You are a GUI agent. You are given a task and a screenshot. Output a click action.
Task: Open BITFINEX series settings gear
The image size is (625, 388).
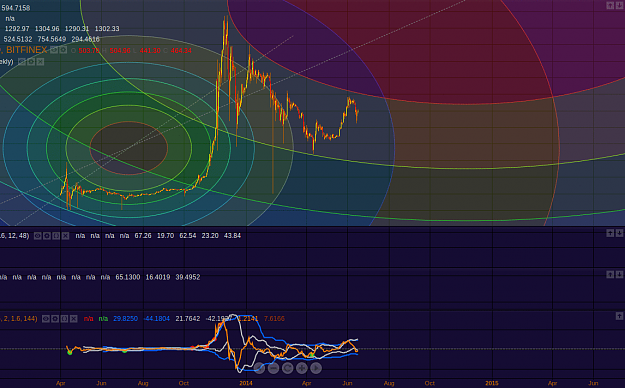(x=63, y=50)
